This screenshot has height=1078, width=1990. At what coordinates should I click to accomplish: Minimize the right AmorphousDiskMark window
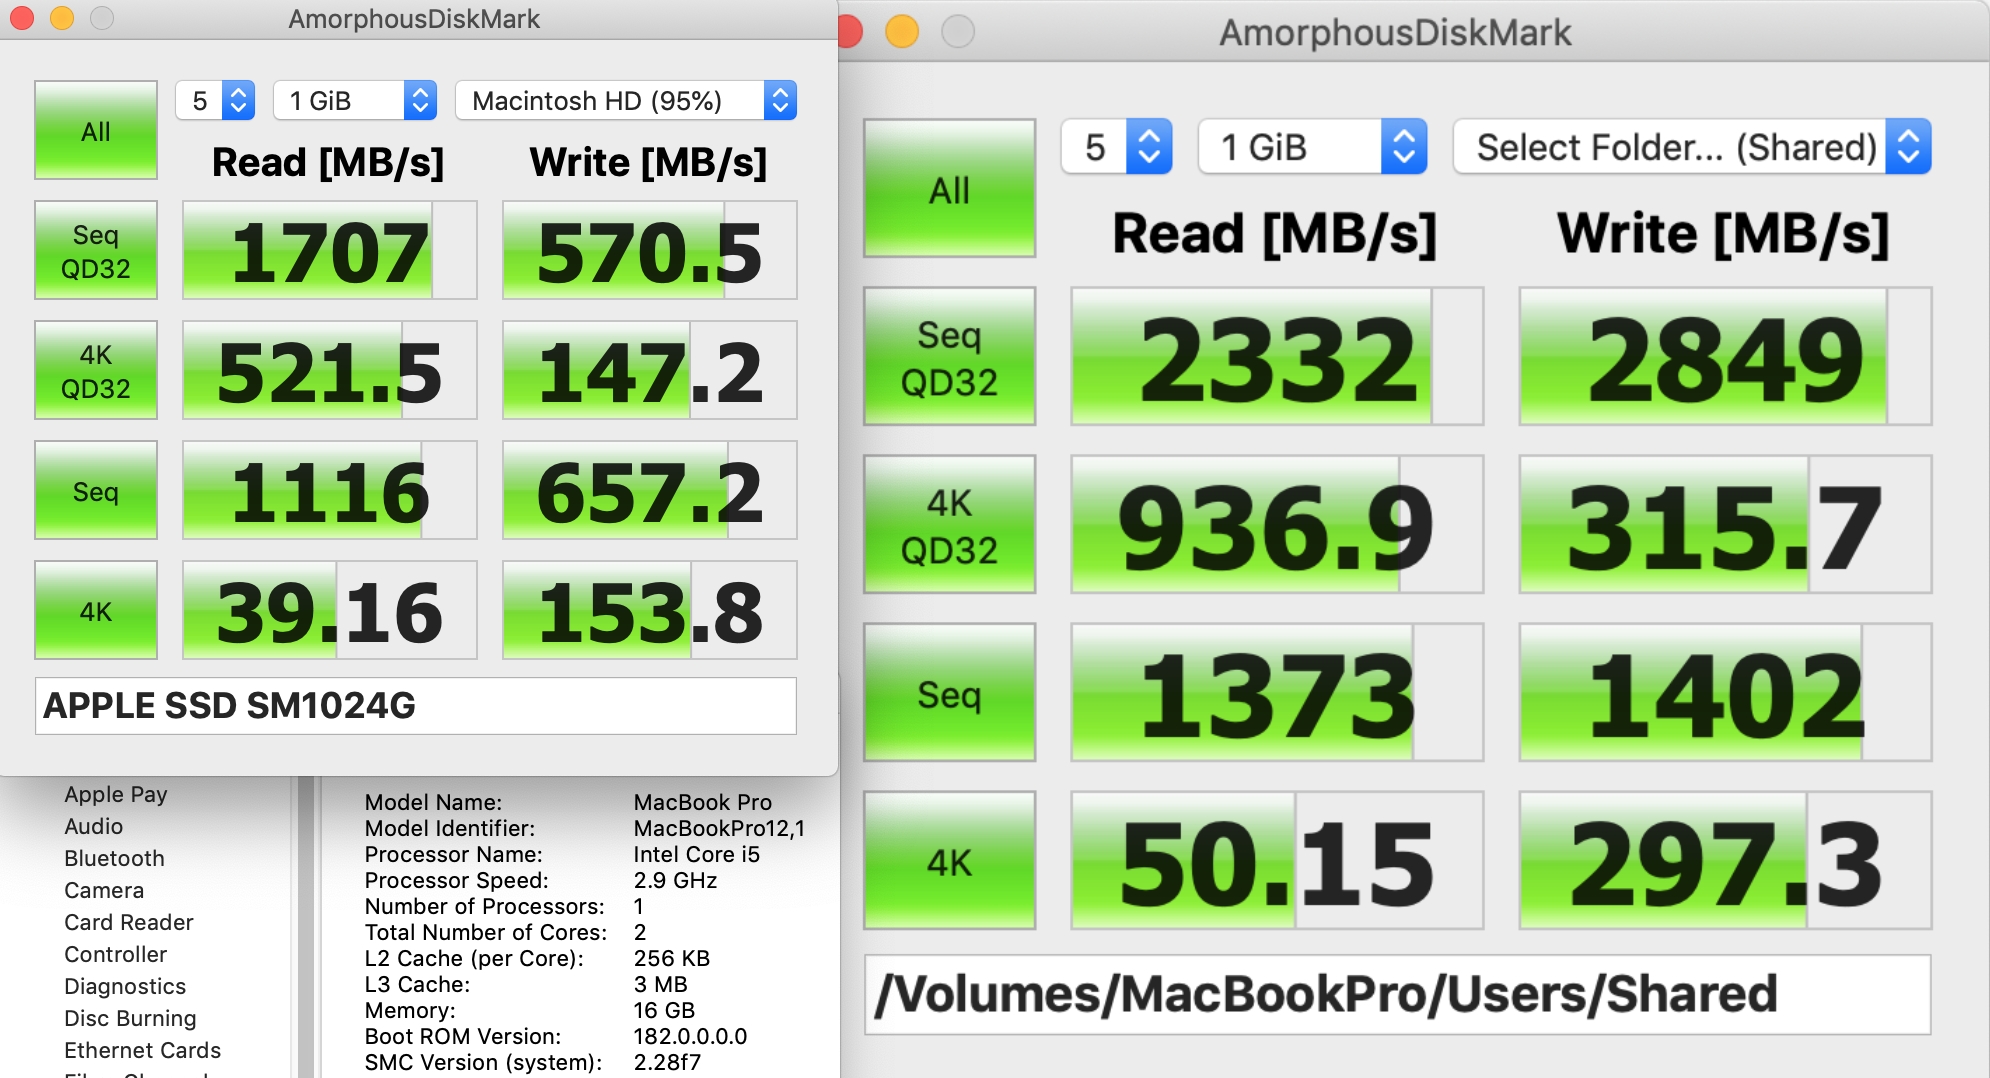[902, 31]
